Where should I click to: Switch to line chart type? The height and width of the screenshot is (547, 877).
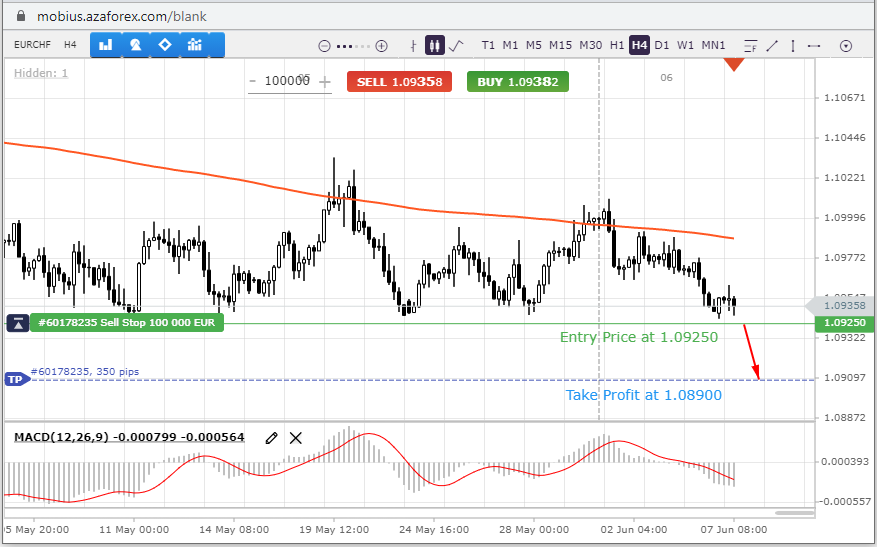click(x=456, y=46)
